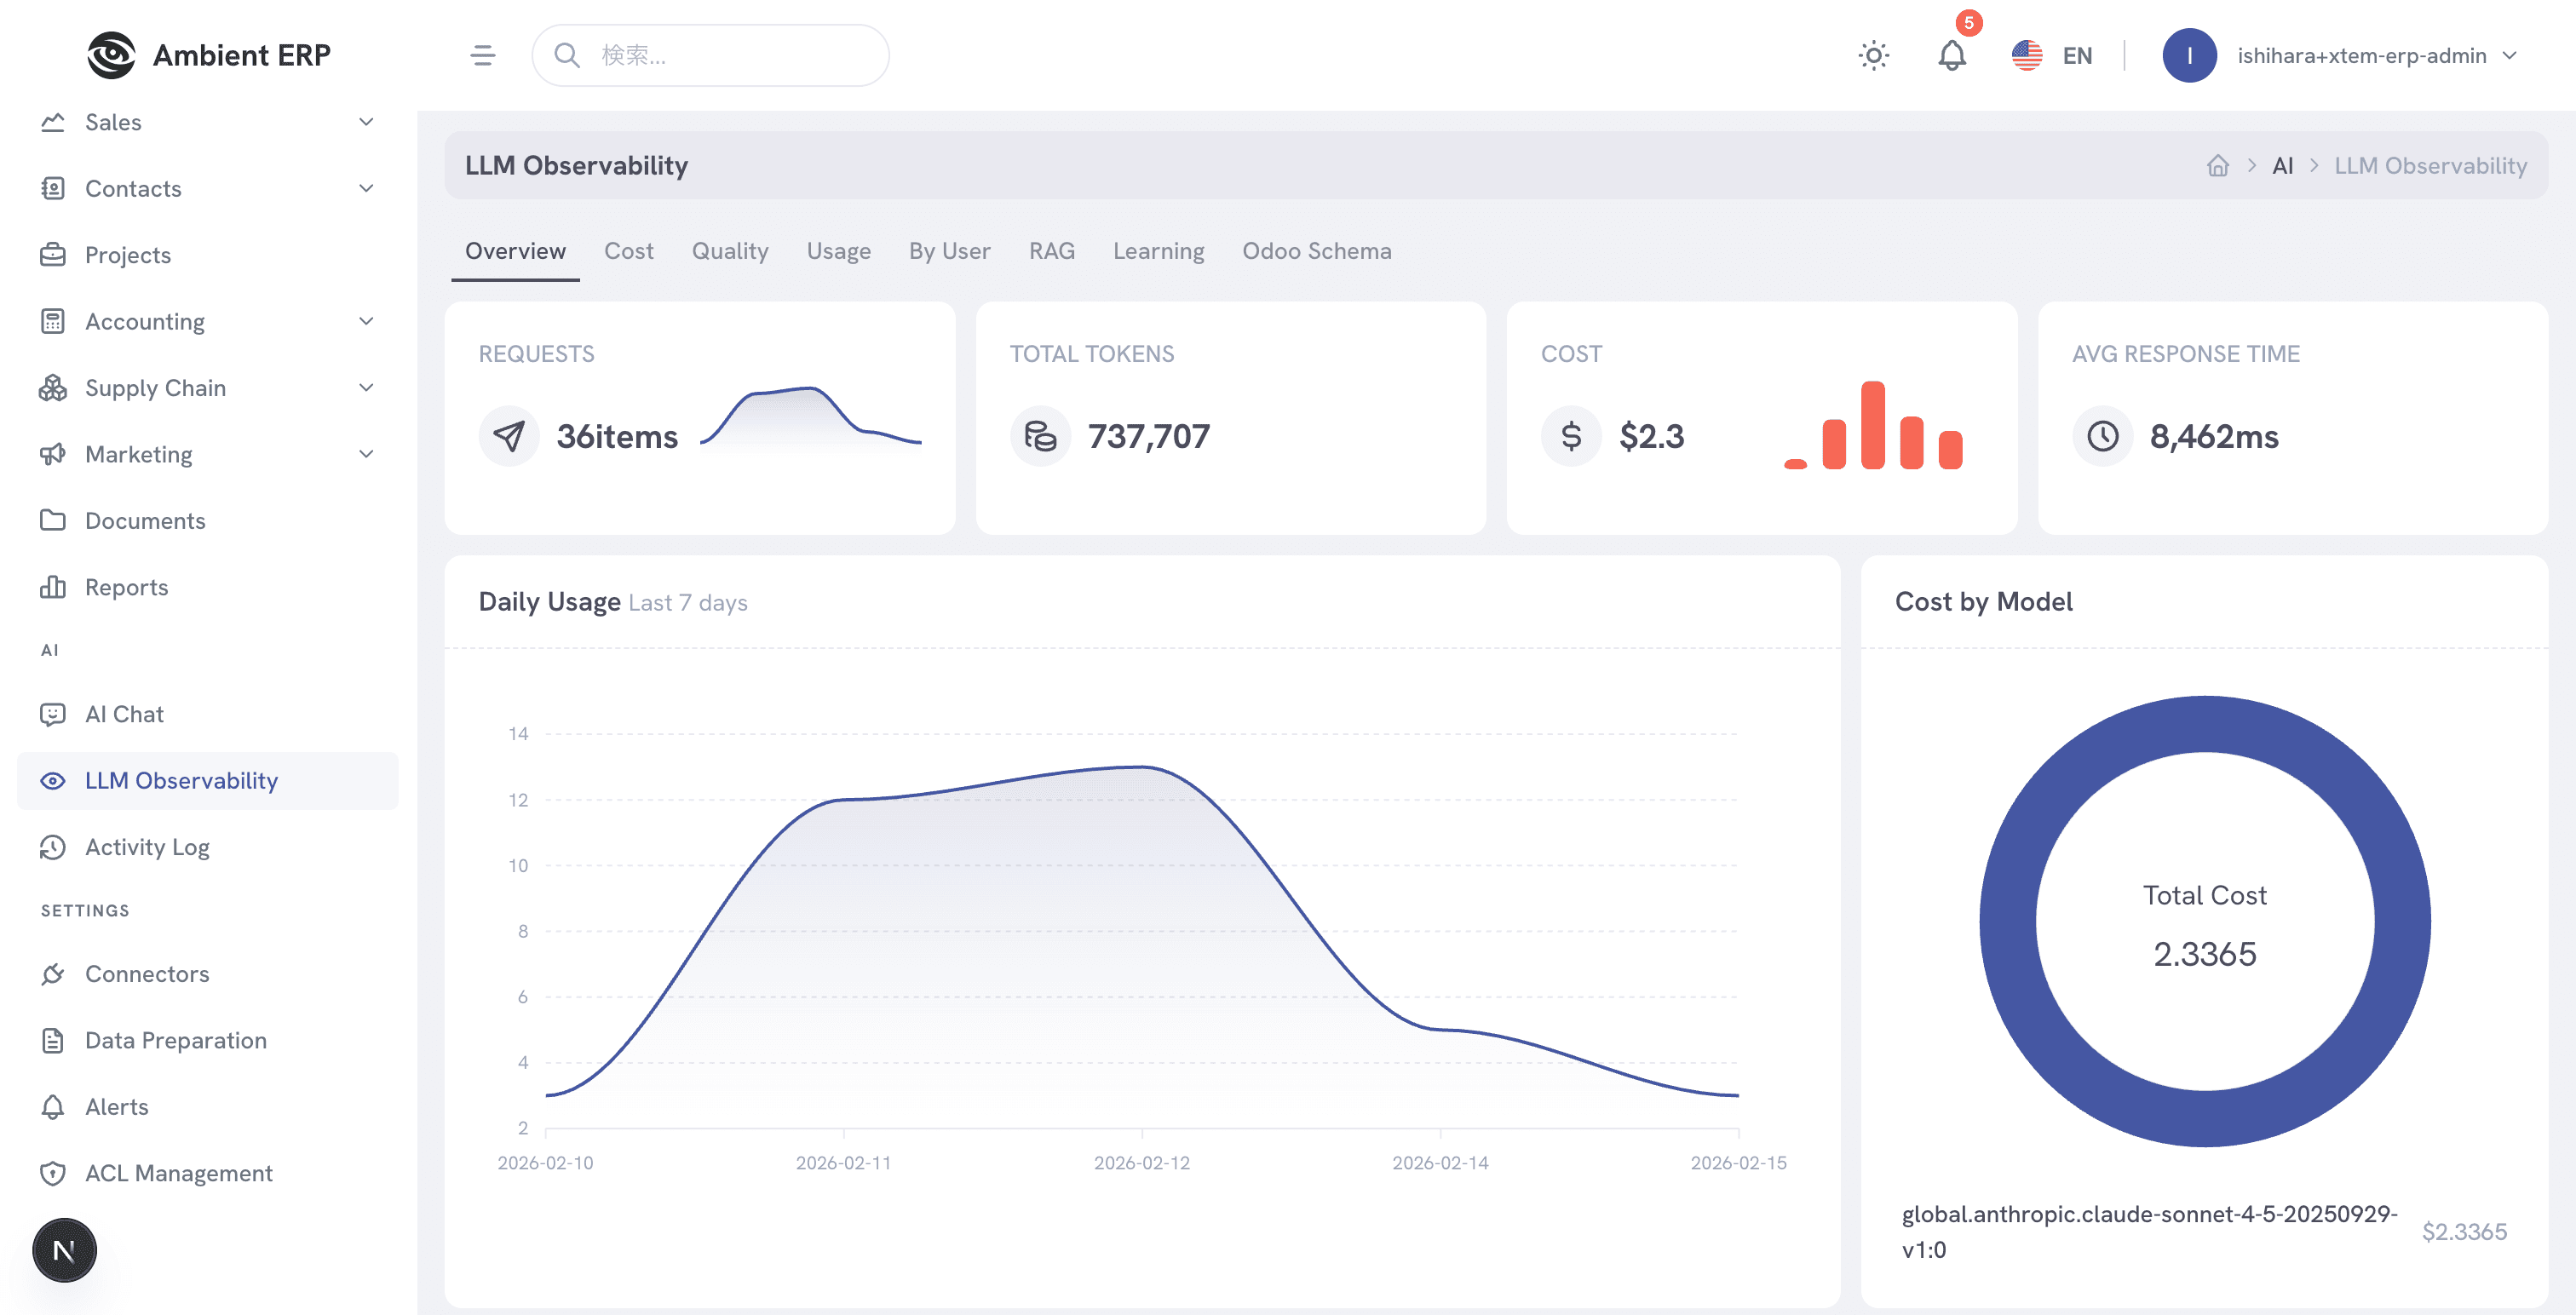
Task: Open the notifications bell
Action: [x=1951, y=55]
